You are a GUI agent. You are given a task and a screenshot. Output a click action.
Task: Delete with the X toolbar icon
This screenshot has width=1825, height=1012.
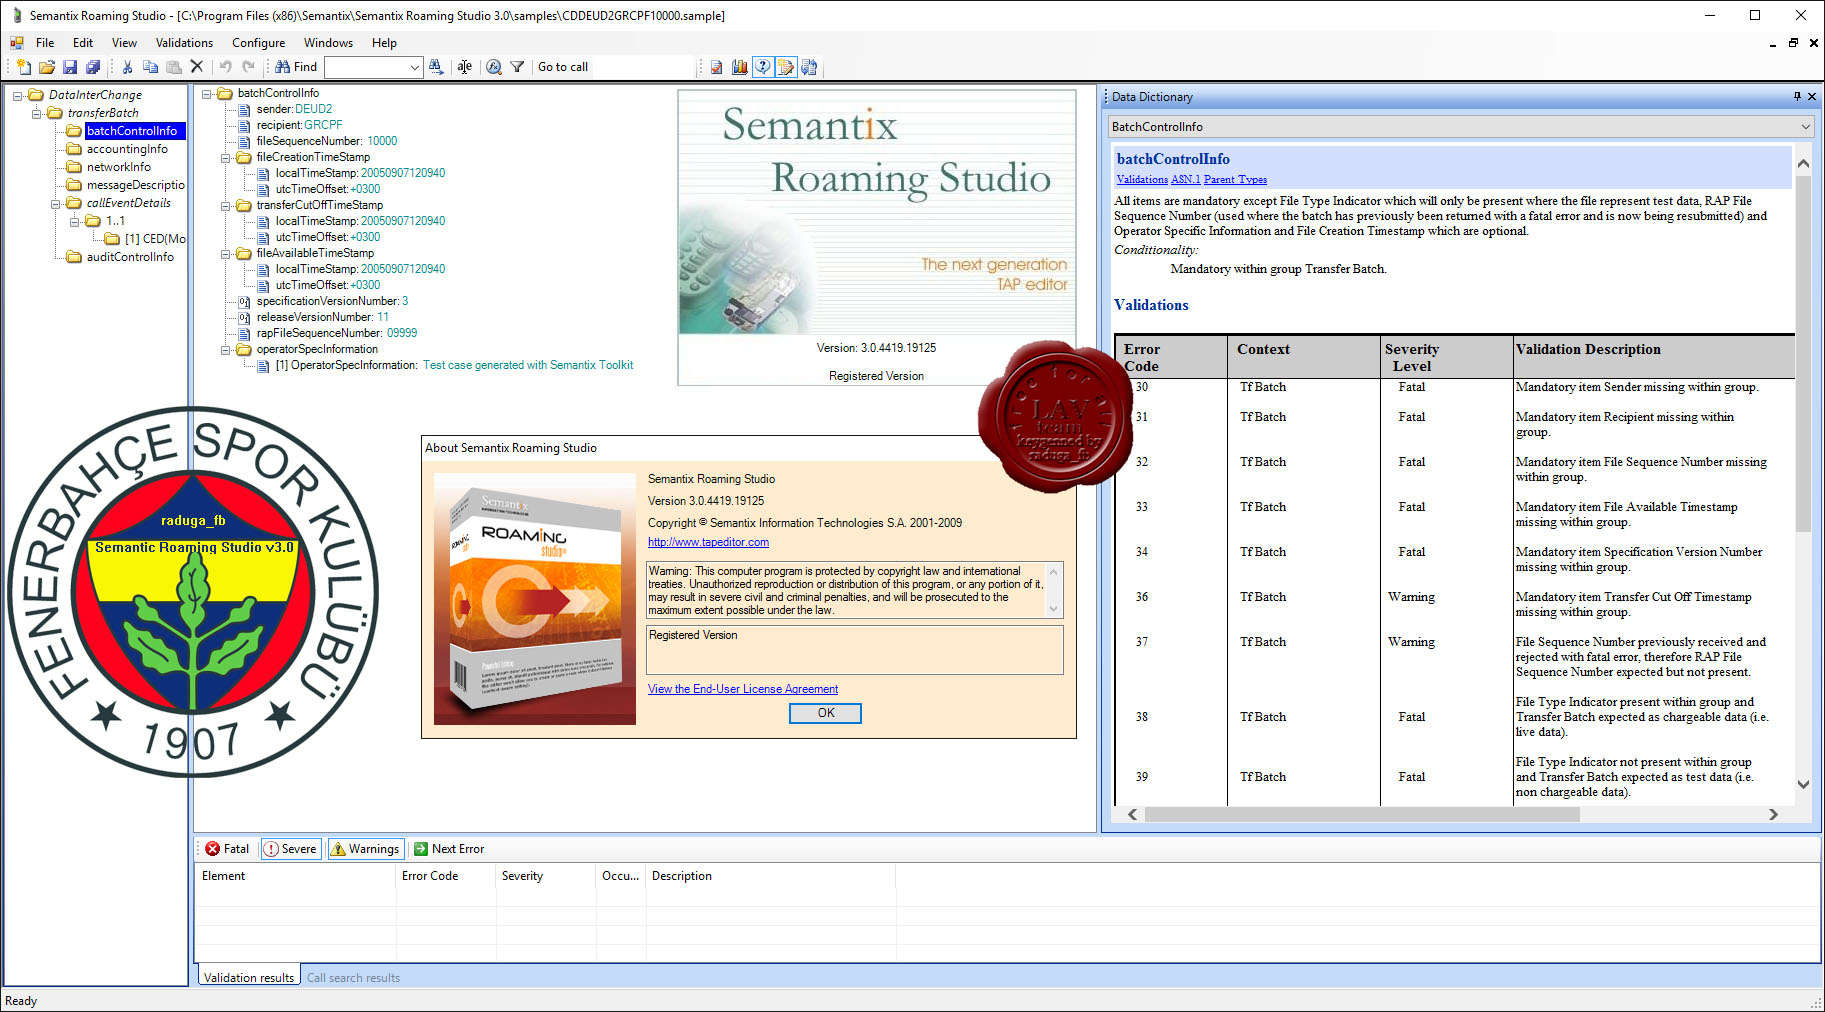tap(196, 67)
